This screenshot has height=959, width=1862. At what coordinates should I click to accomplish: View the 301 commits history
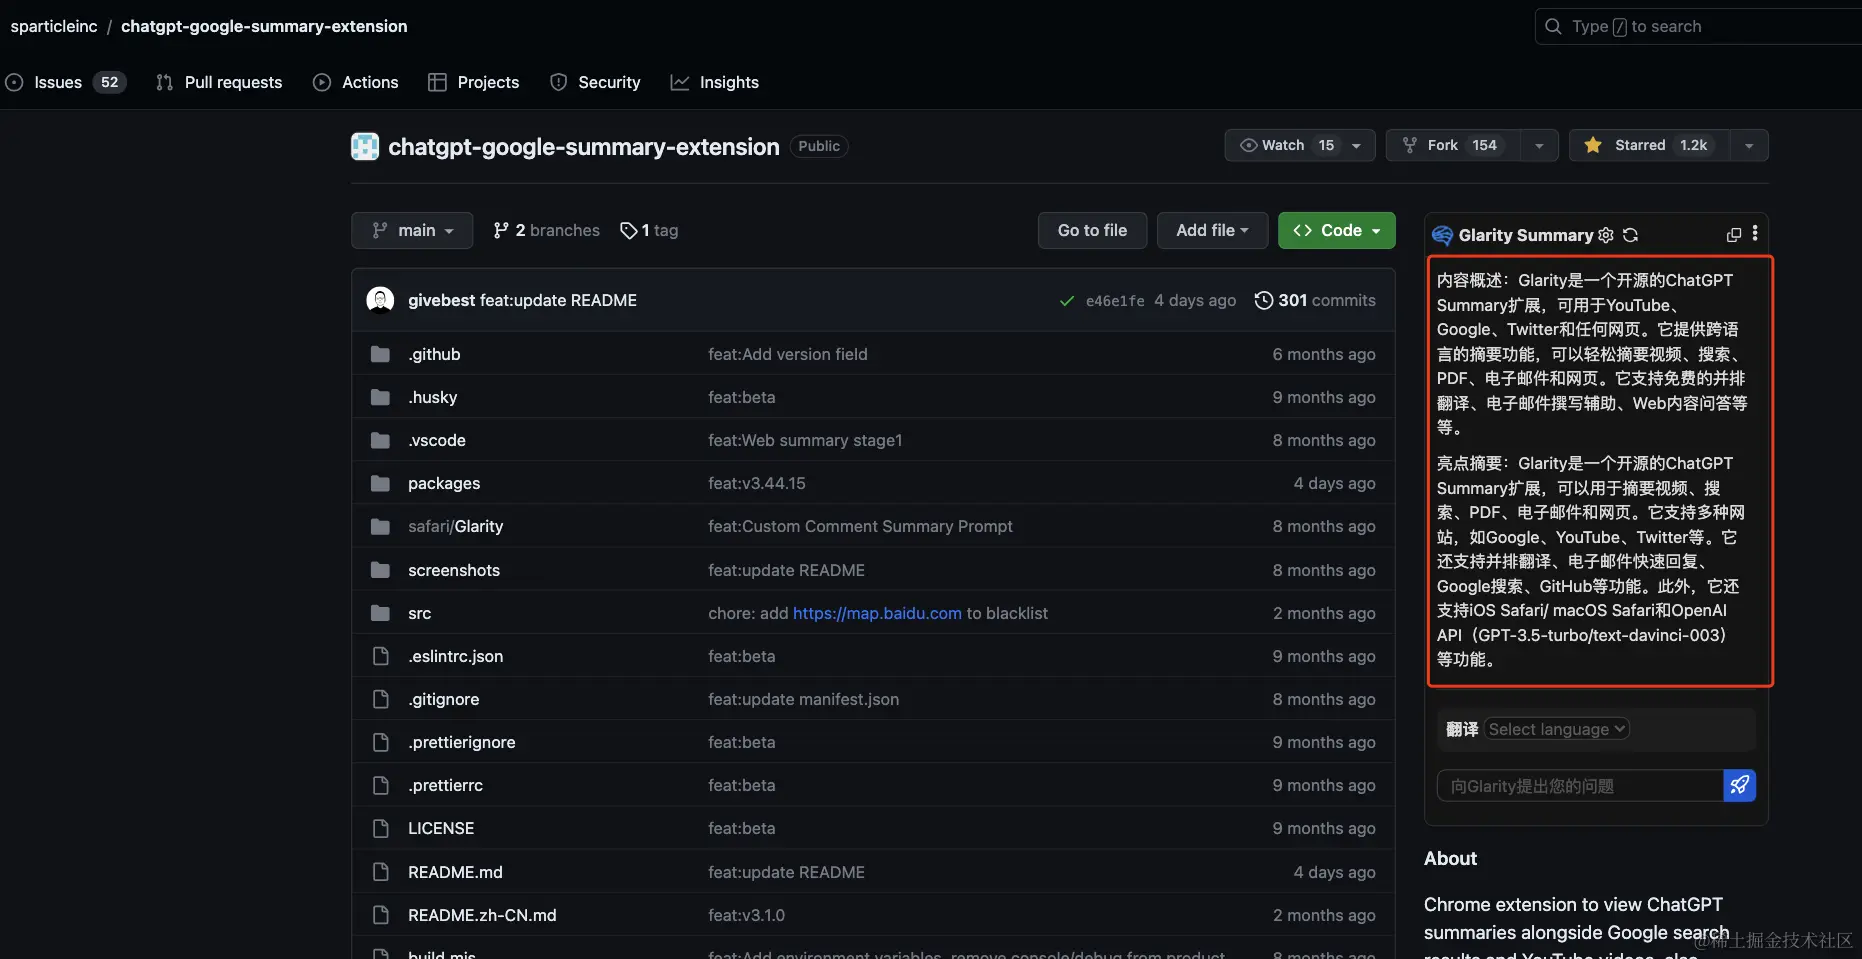(1316, 300)
